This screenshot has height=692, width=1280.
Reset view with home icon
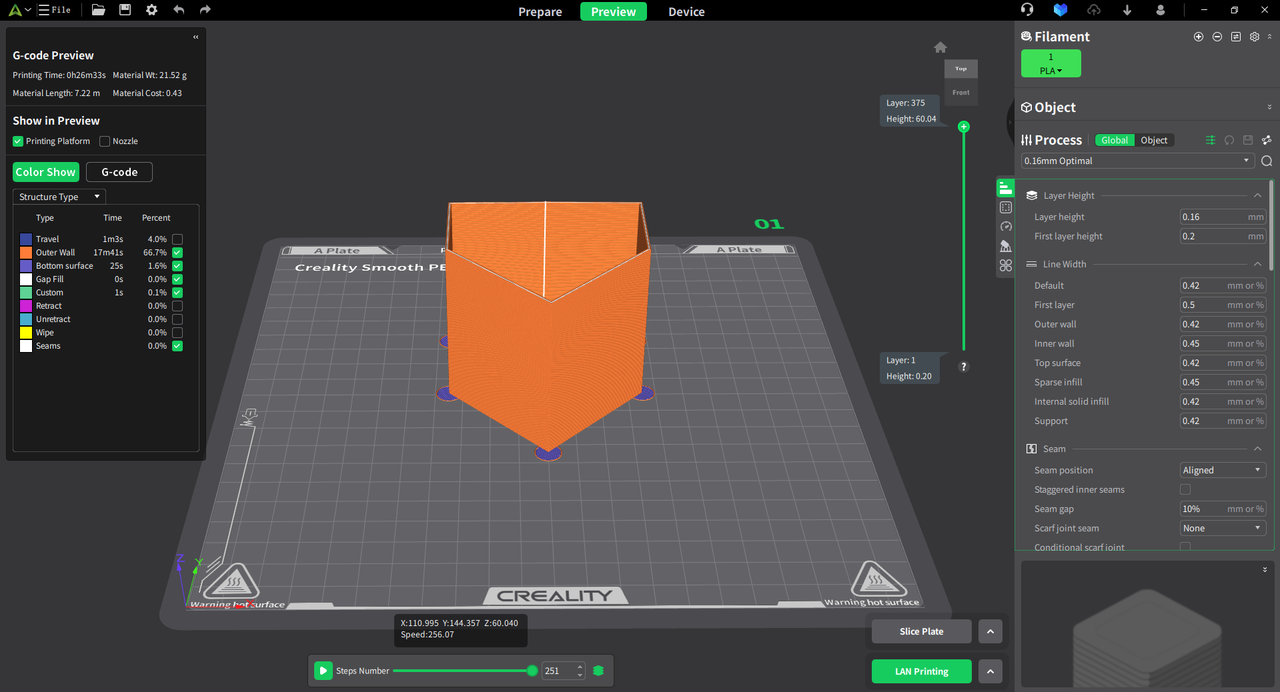point(940,47)
